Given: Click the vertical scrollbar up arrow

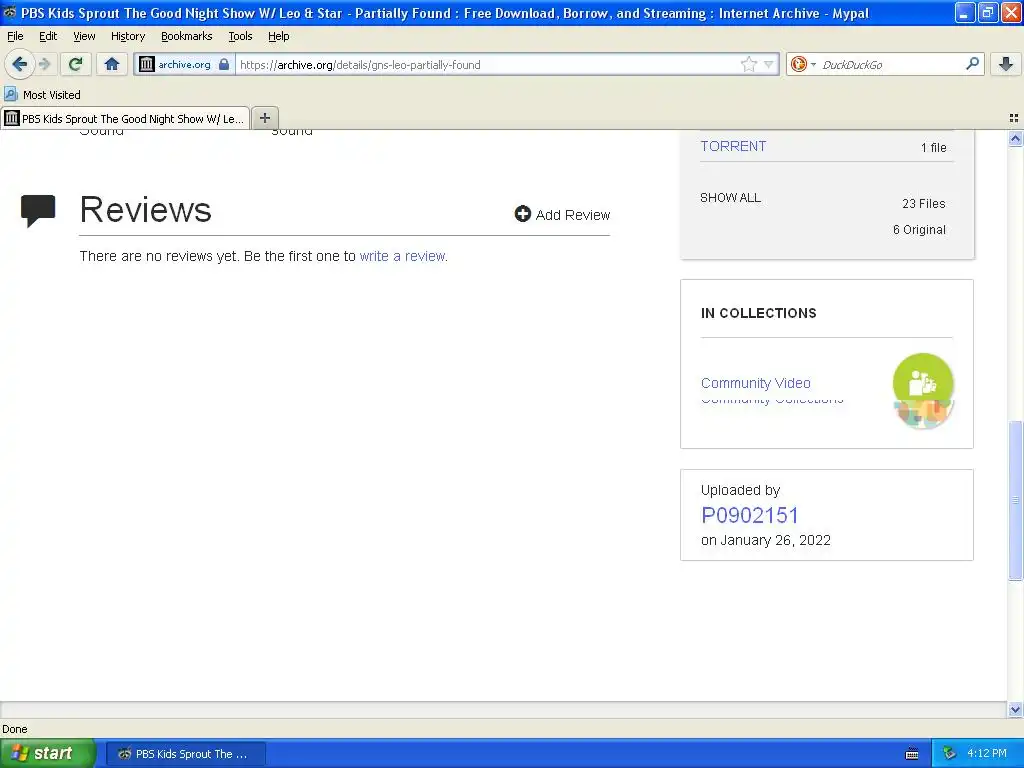Looking at the screenshot, I should [x=1015, y=138].
